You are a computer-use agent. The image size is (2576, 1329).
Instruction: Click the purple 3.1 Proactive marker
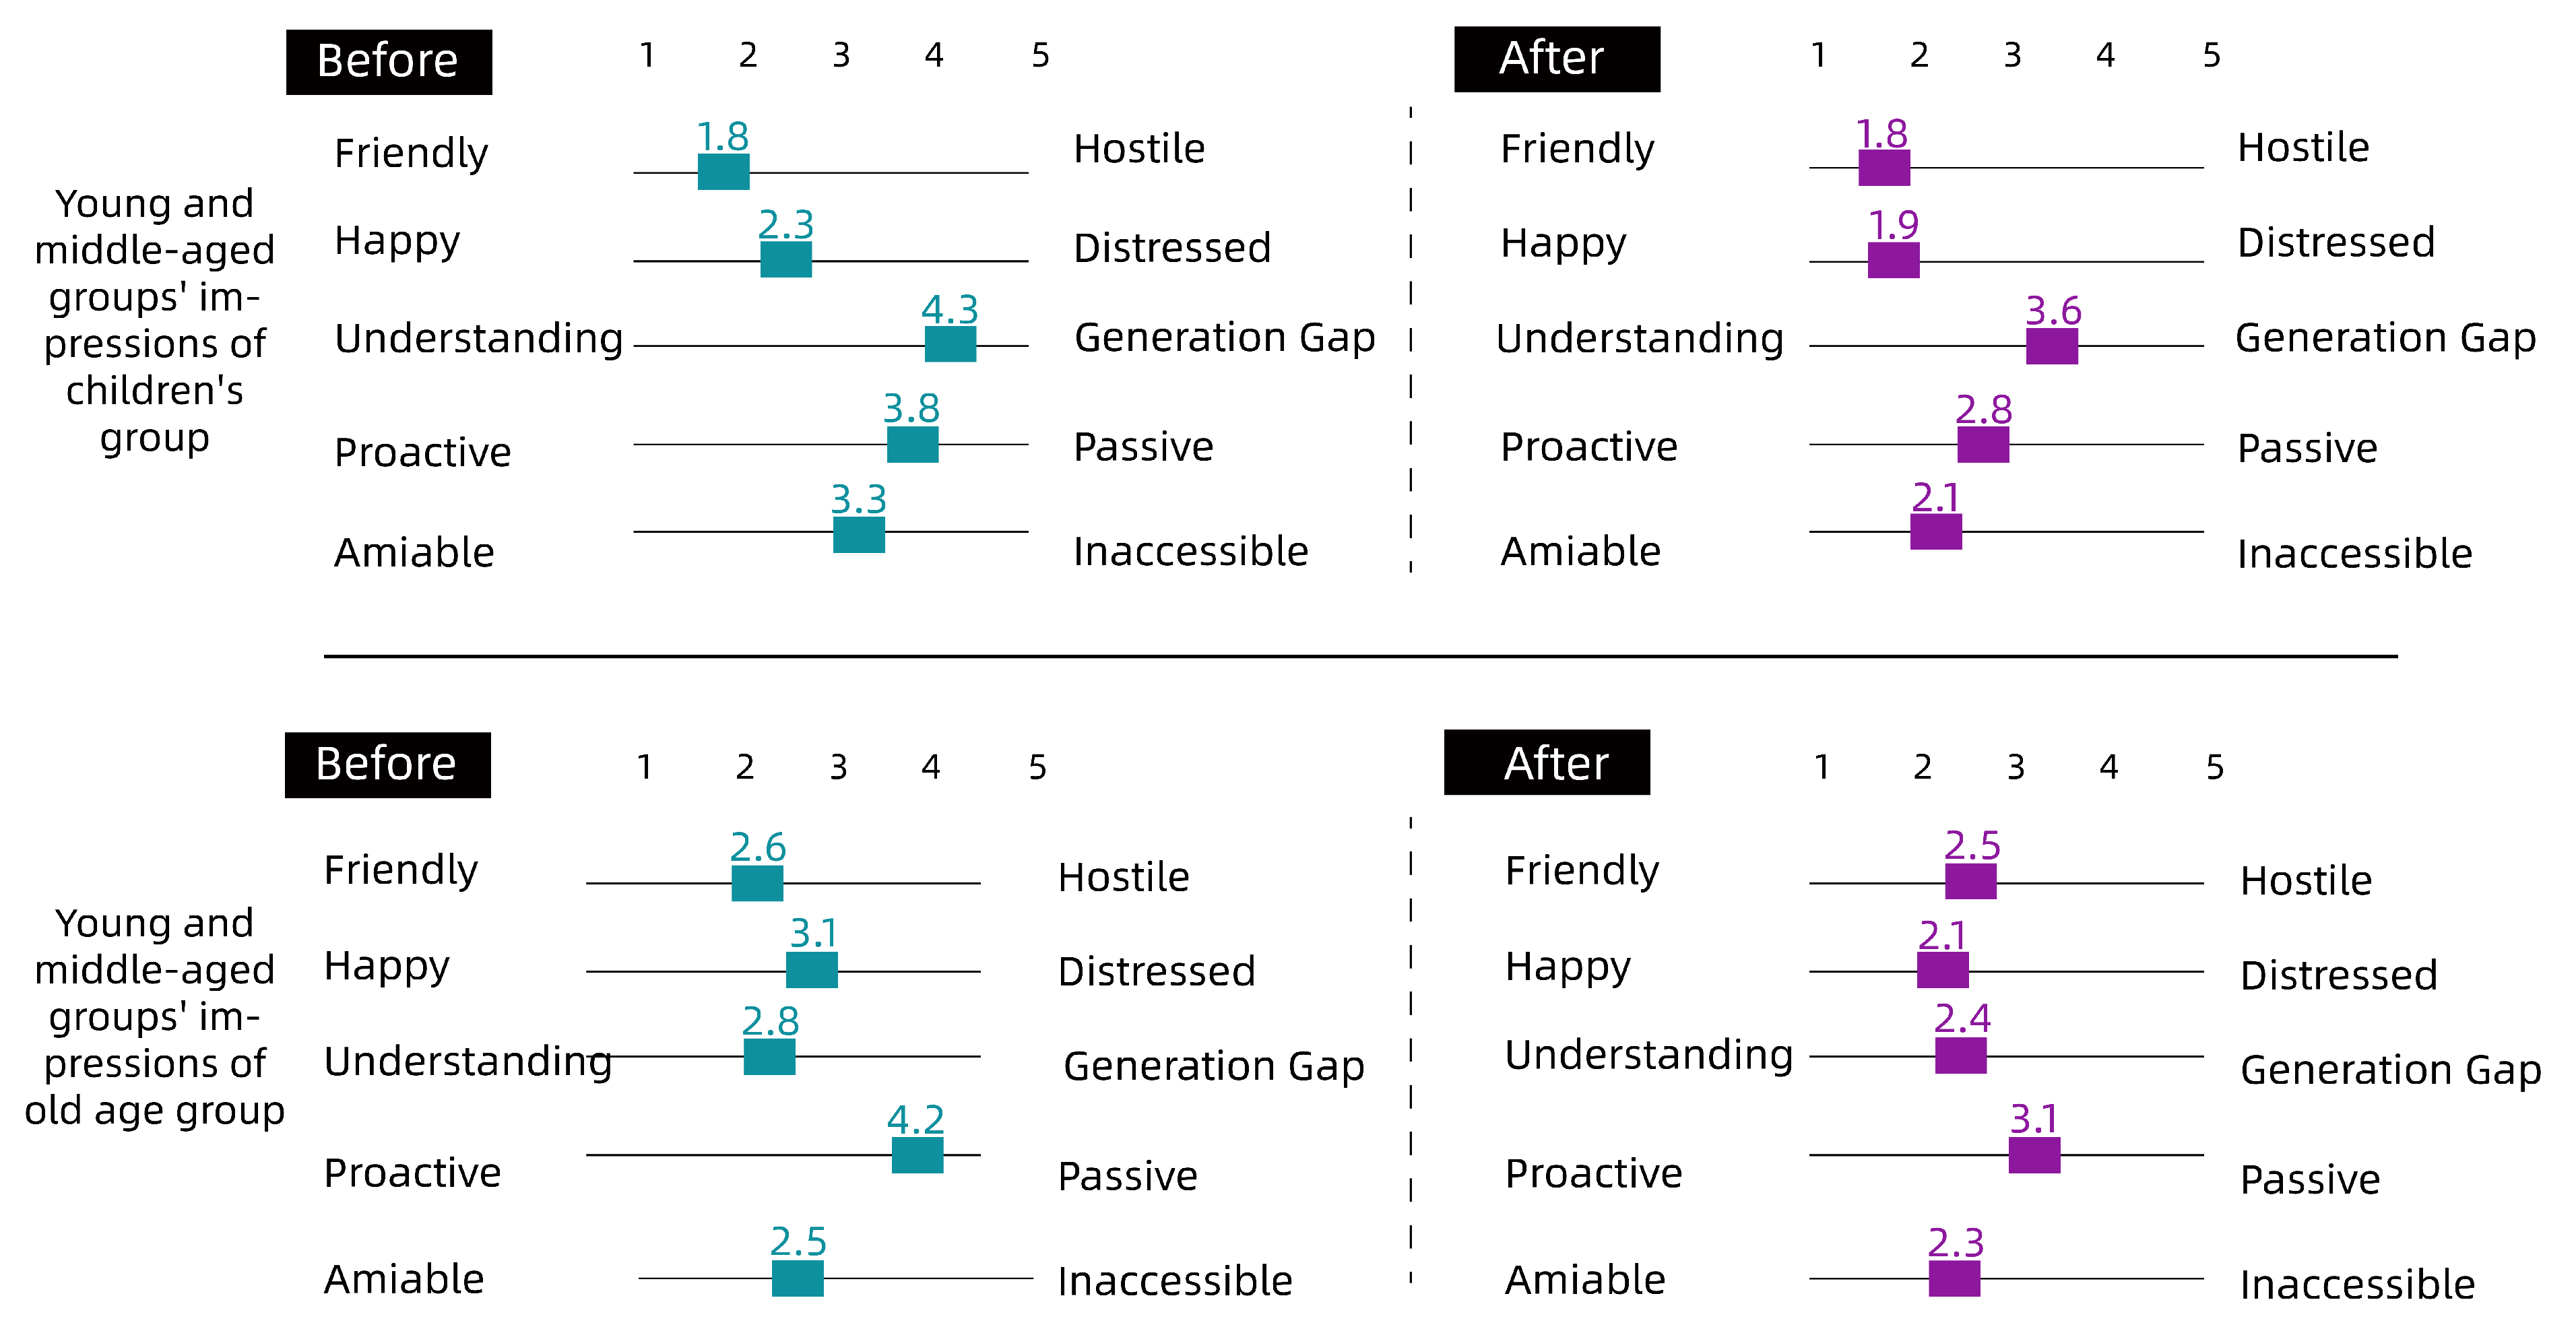coord(2034,1155)
